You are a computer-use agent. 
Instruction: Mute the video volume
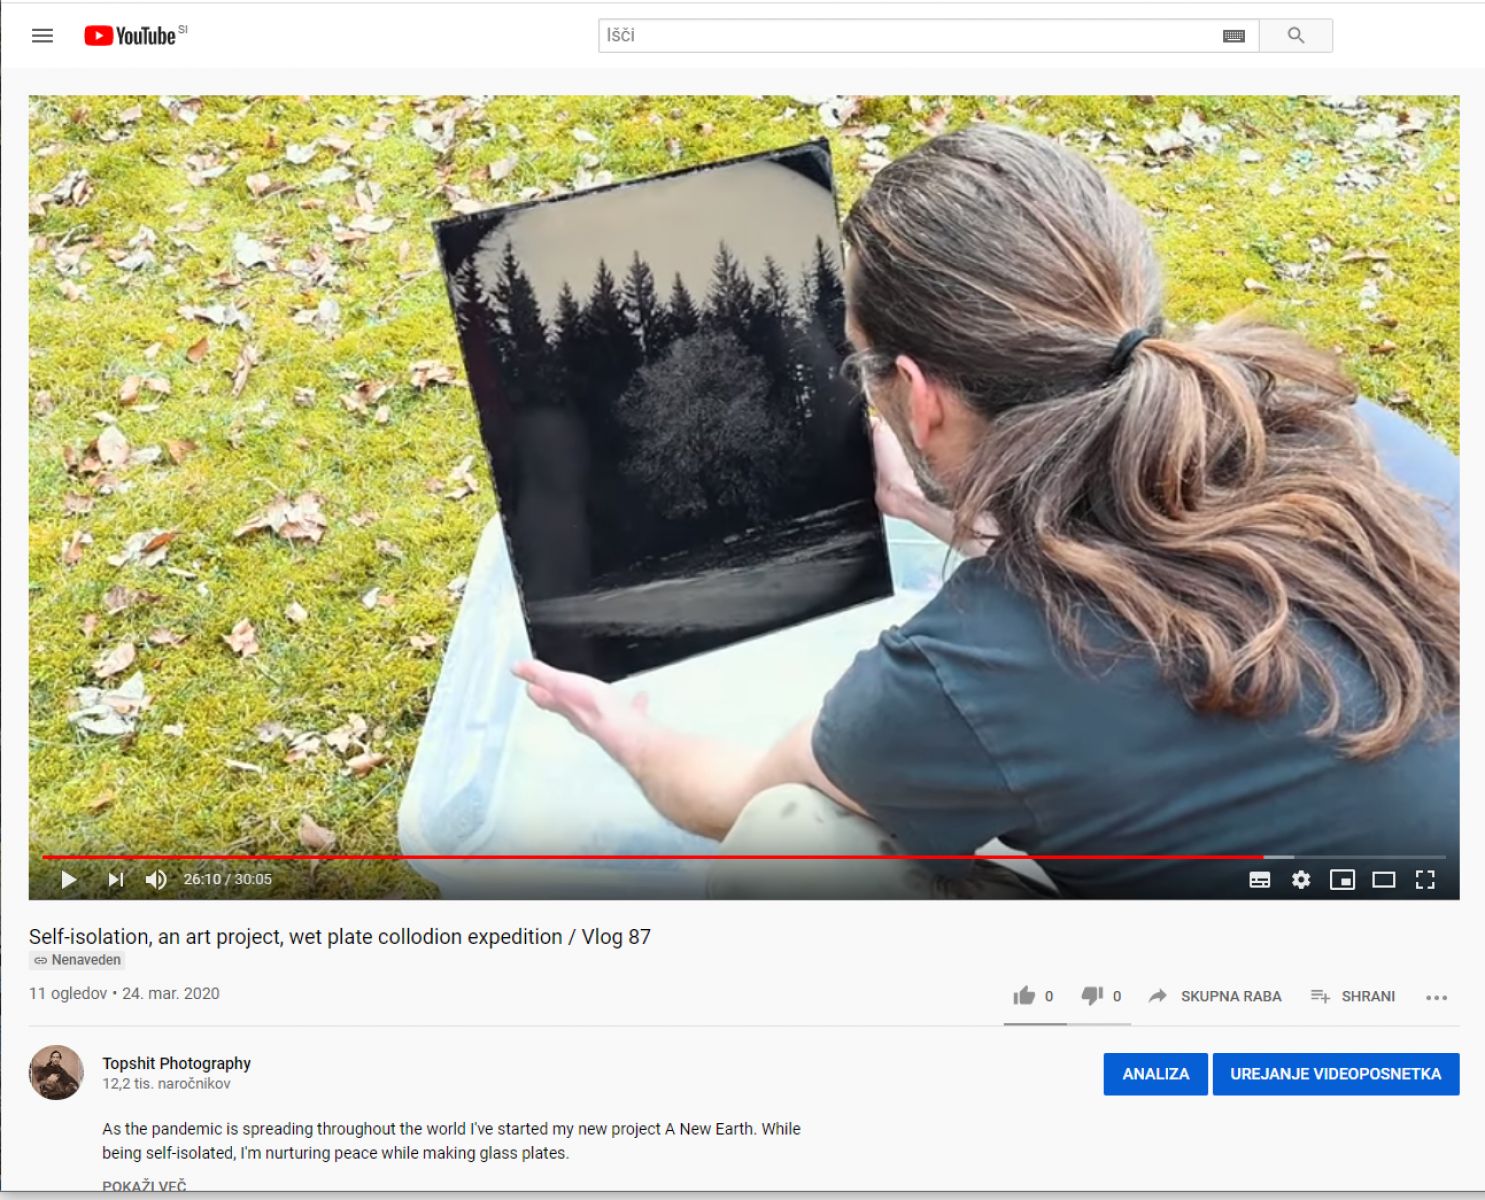(x=156, y=879)
